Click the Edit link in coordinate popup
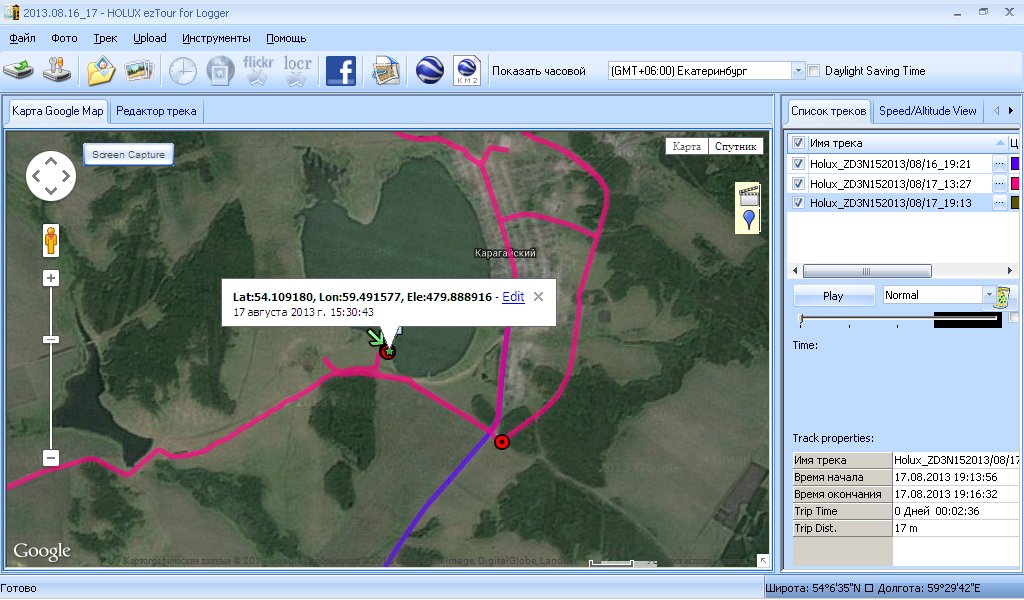 pos(513,296)
